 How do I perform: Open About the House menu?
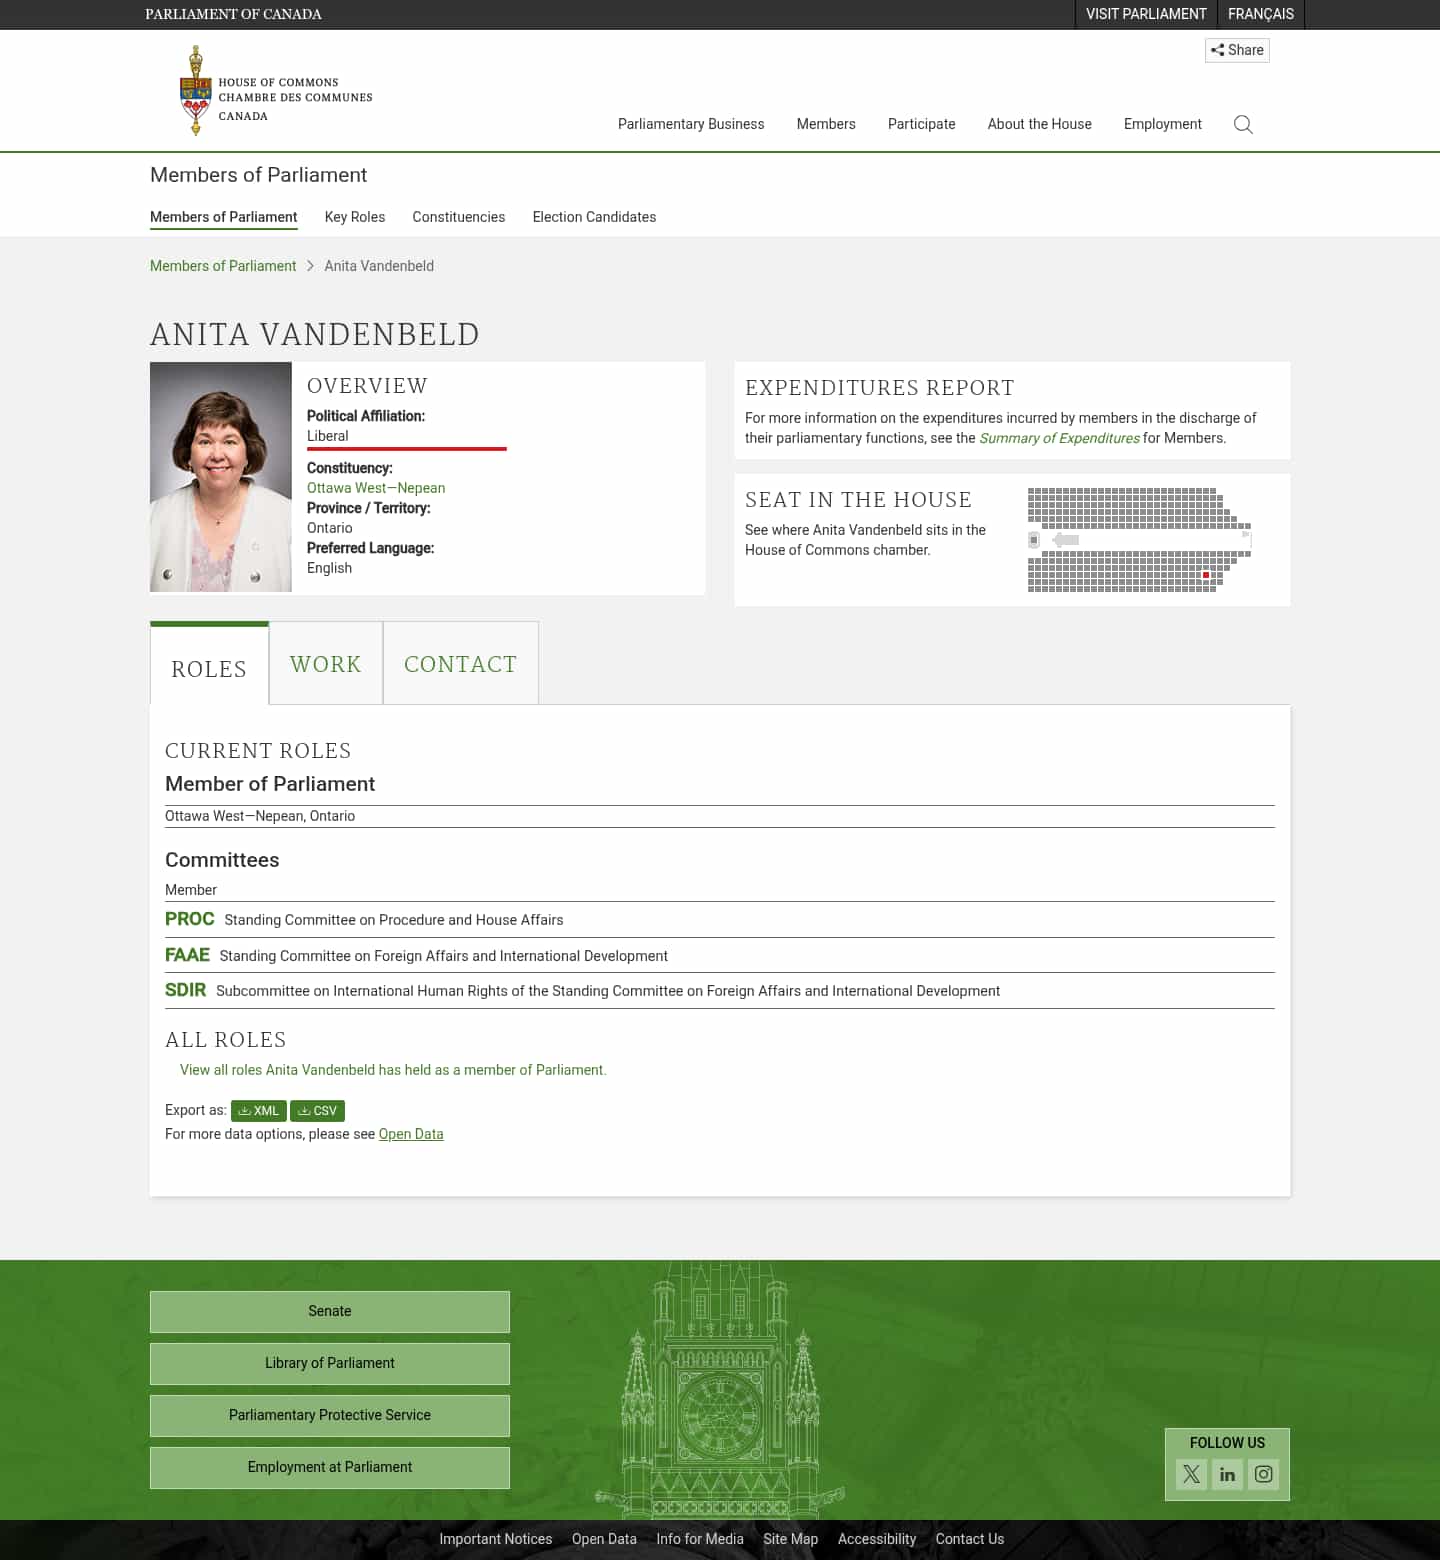click(1040, 124)
